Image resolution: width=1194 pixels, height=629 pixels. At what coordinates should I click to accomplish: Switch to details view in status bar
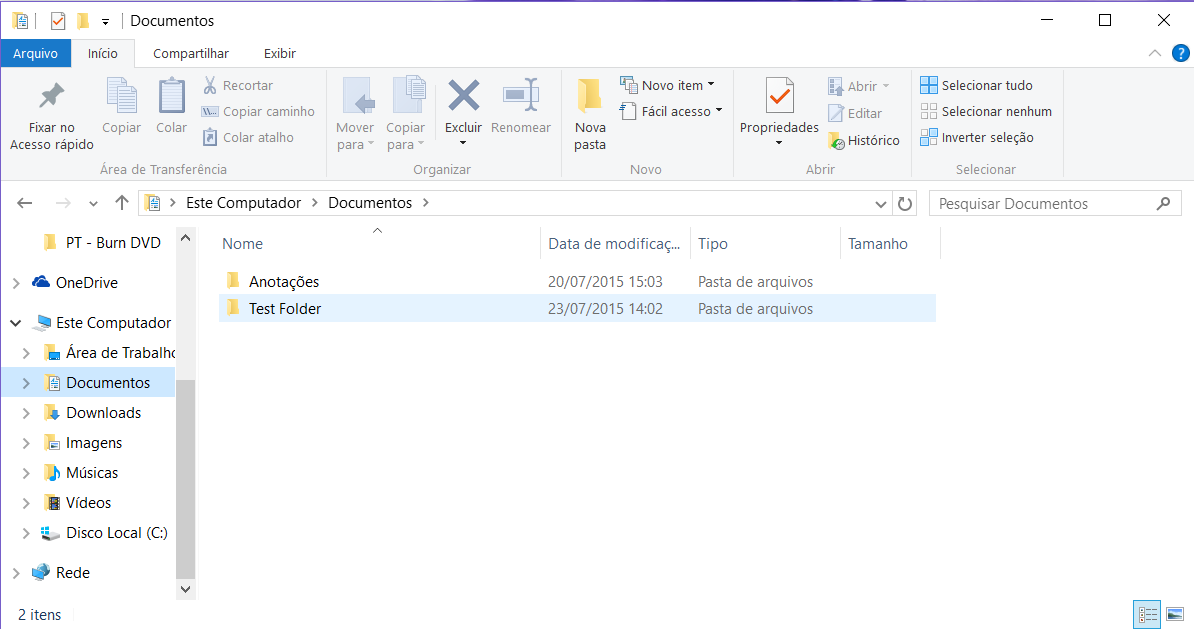click(1147, 614)
